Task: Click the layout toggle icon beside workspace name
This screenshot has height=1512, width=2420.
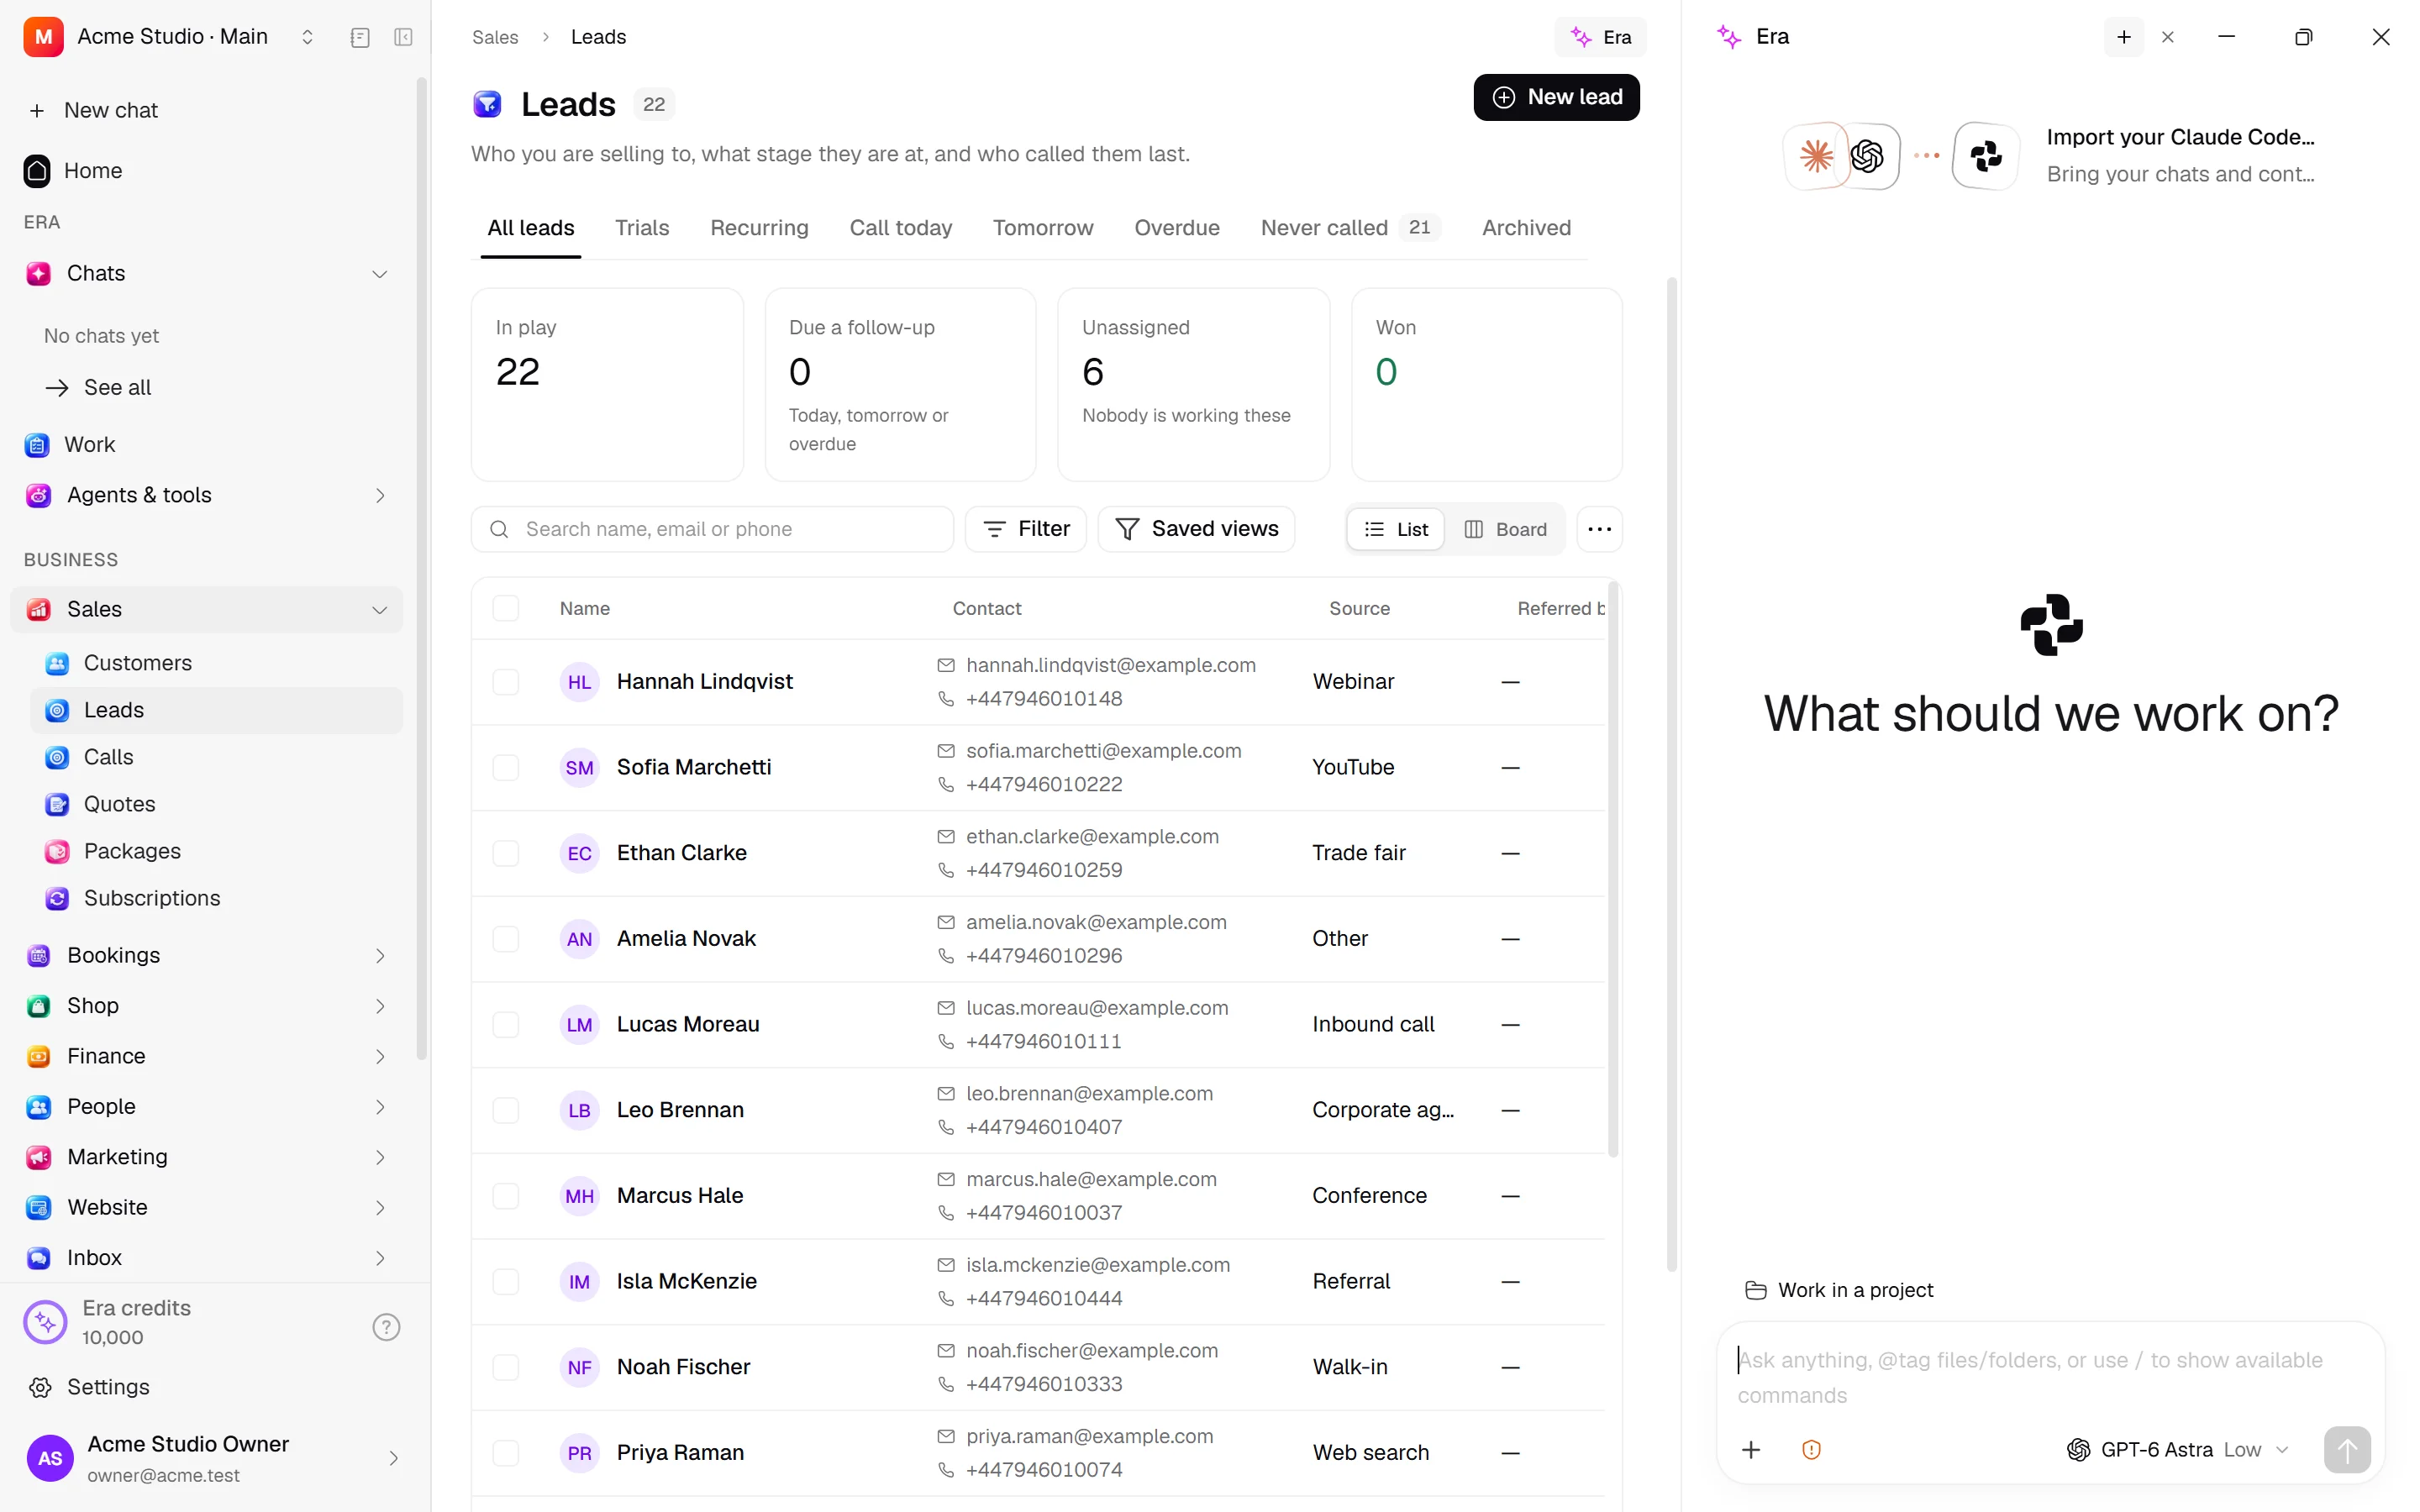Action: pos(360,37)
